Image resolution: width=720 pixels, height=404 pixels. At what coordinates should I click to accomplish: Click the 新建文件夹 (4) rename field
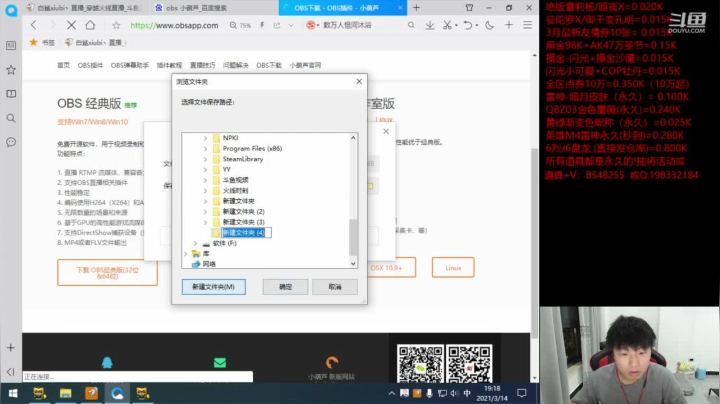[x=246, y=233]
